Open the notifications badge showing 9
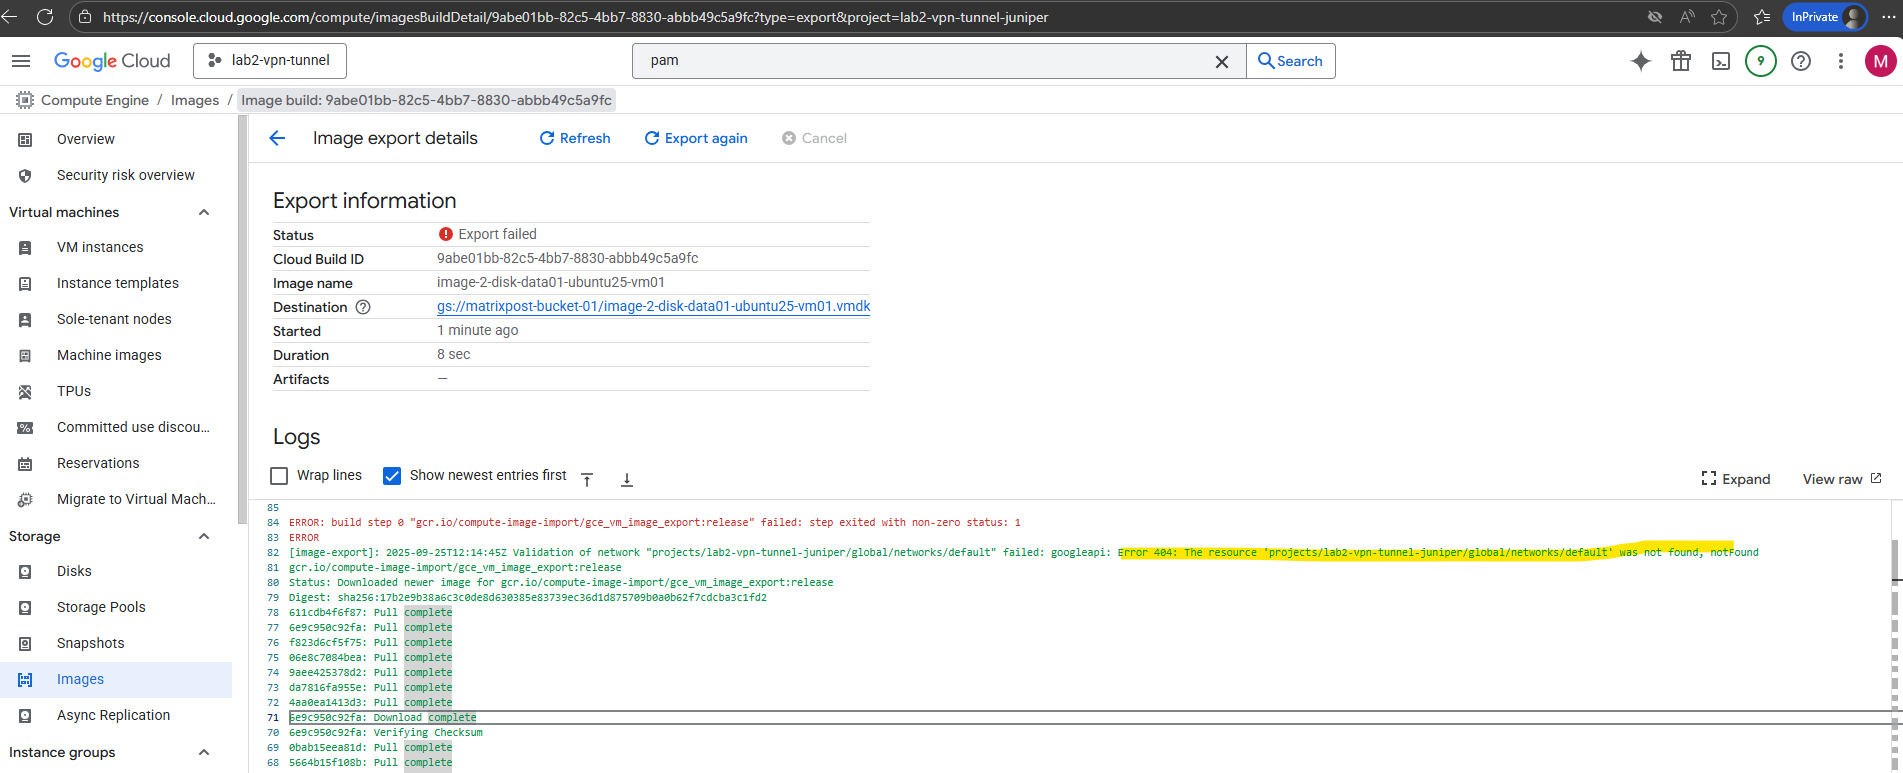Image resolution: width=1903 pixels, height=773 pixels. coord(1761,61)
